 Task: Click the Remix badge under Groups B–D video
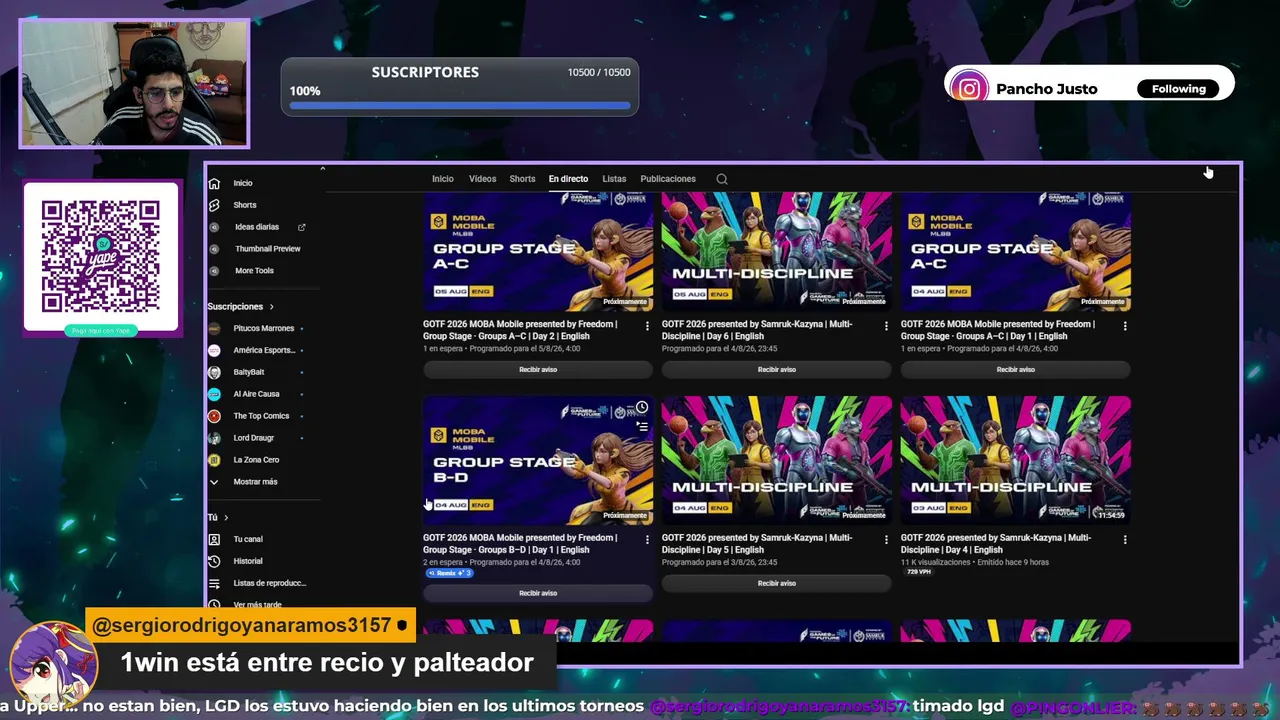(x=449, y=573)
